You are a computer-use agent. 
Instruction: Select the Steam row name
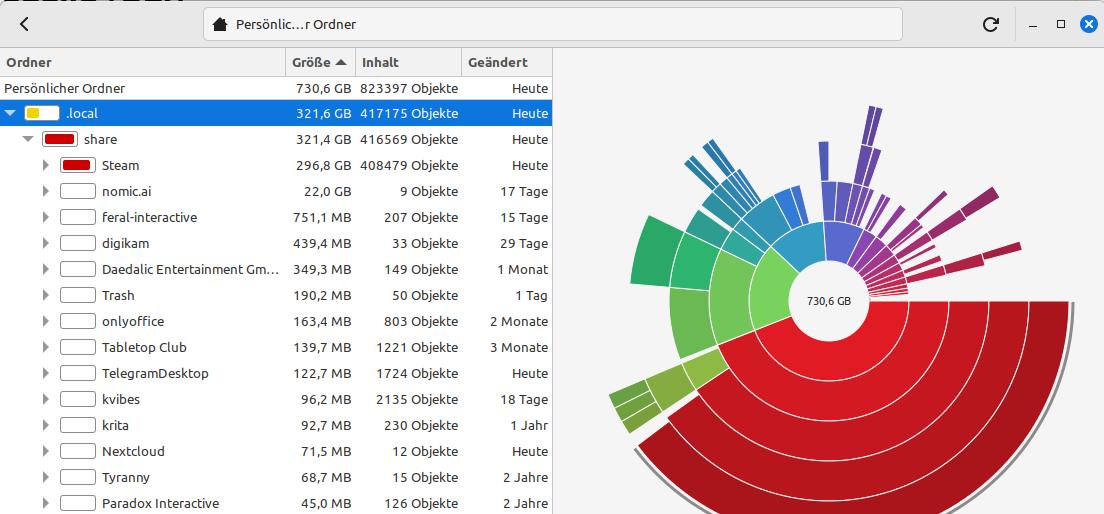(x=120, y=165)
